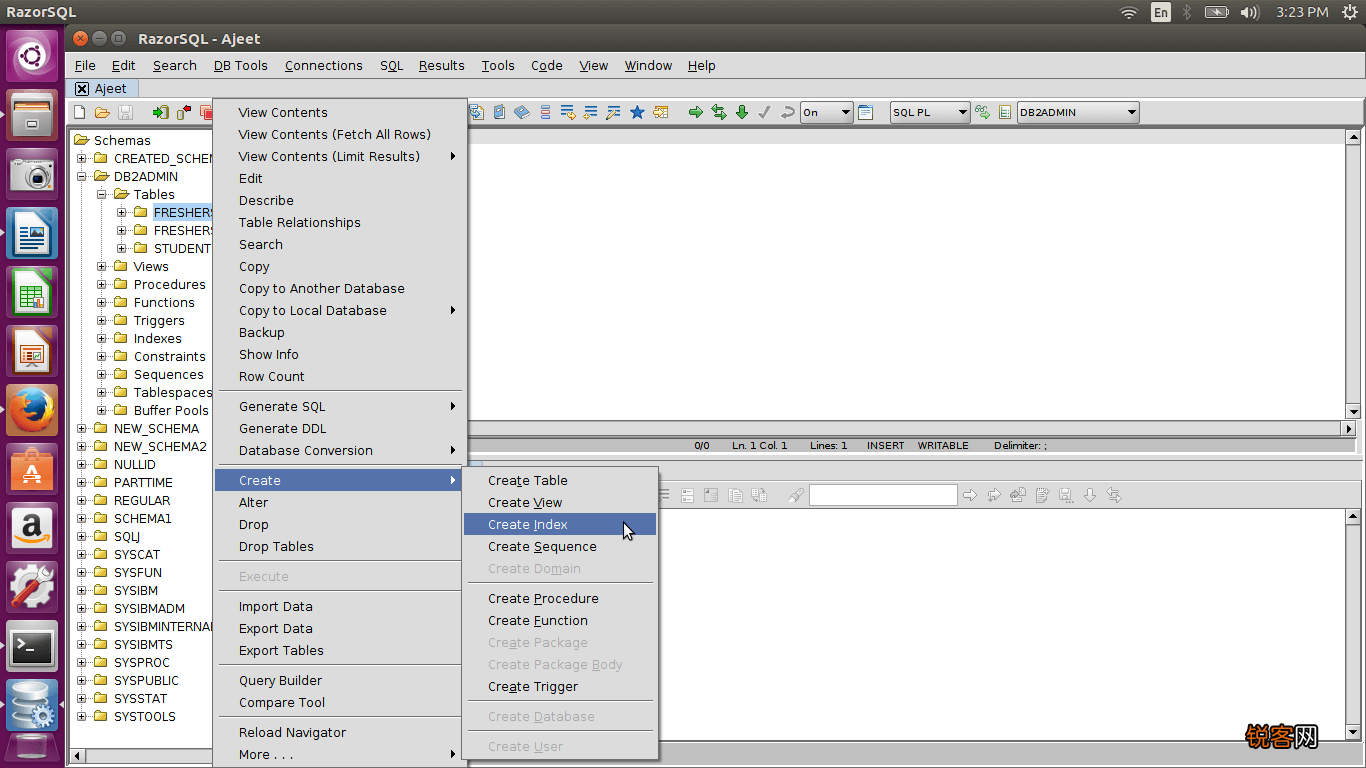Click the plain right arrow beside results search field
This screenshot has height=768, width=1366.
click(x=969, y=495)
